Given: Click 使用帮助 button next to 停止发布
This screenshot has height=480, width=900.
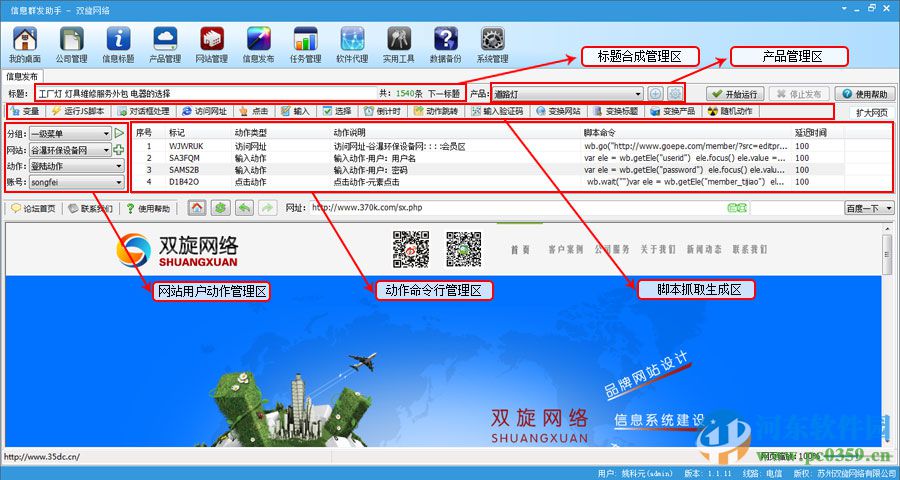Looking at the screenshot, I should (x=865, y=94).
